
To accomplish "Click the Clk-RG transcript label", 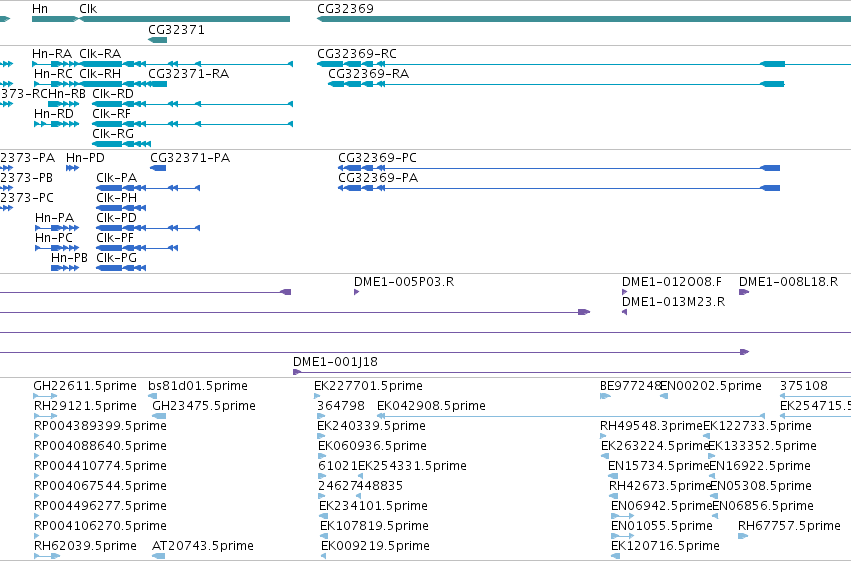I will pos(113,134).
